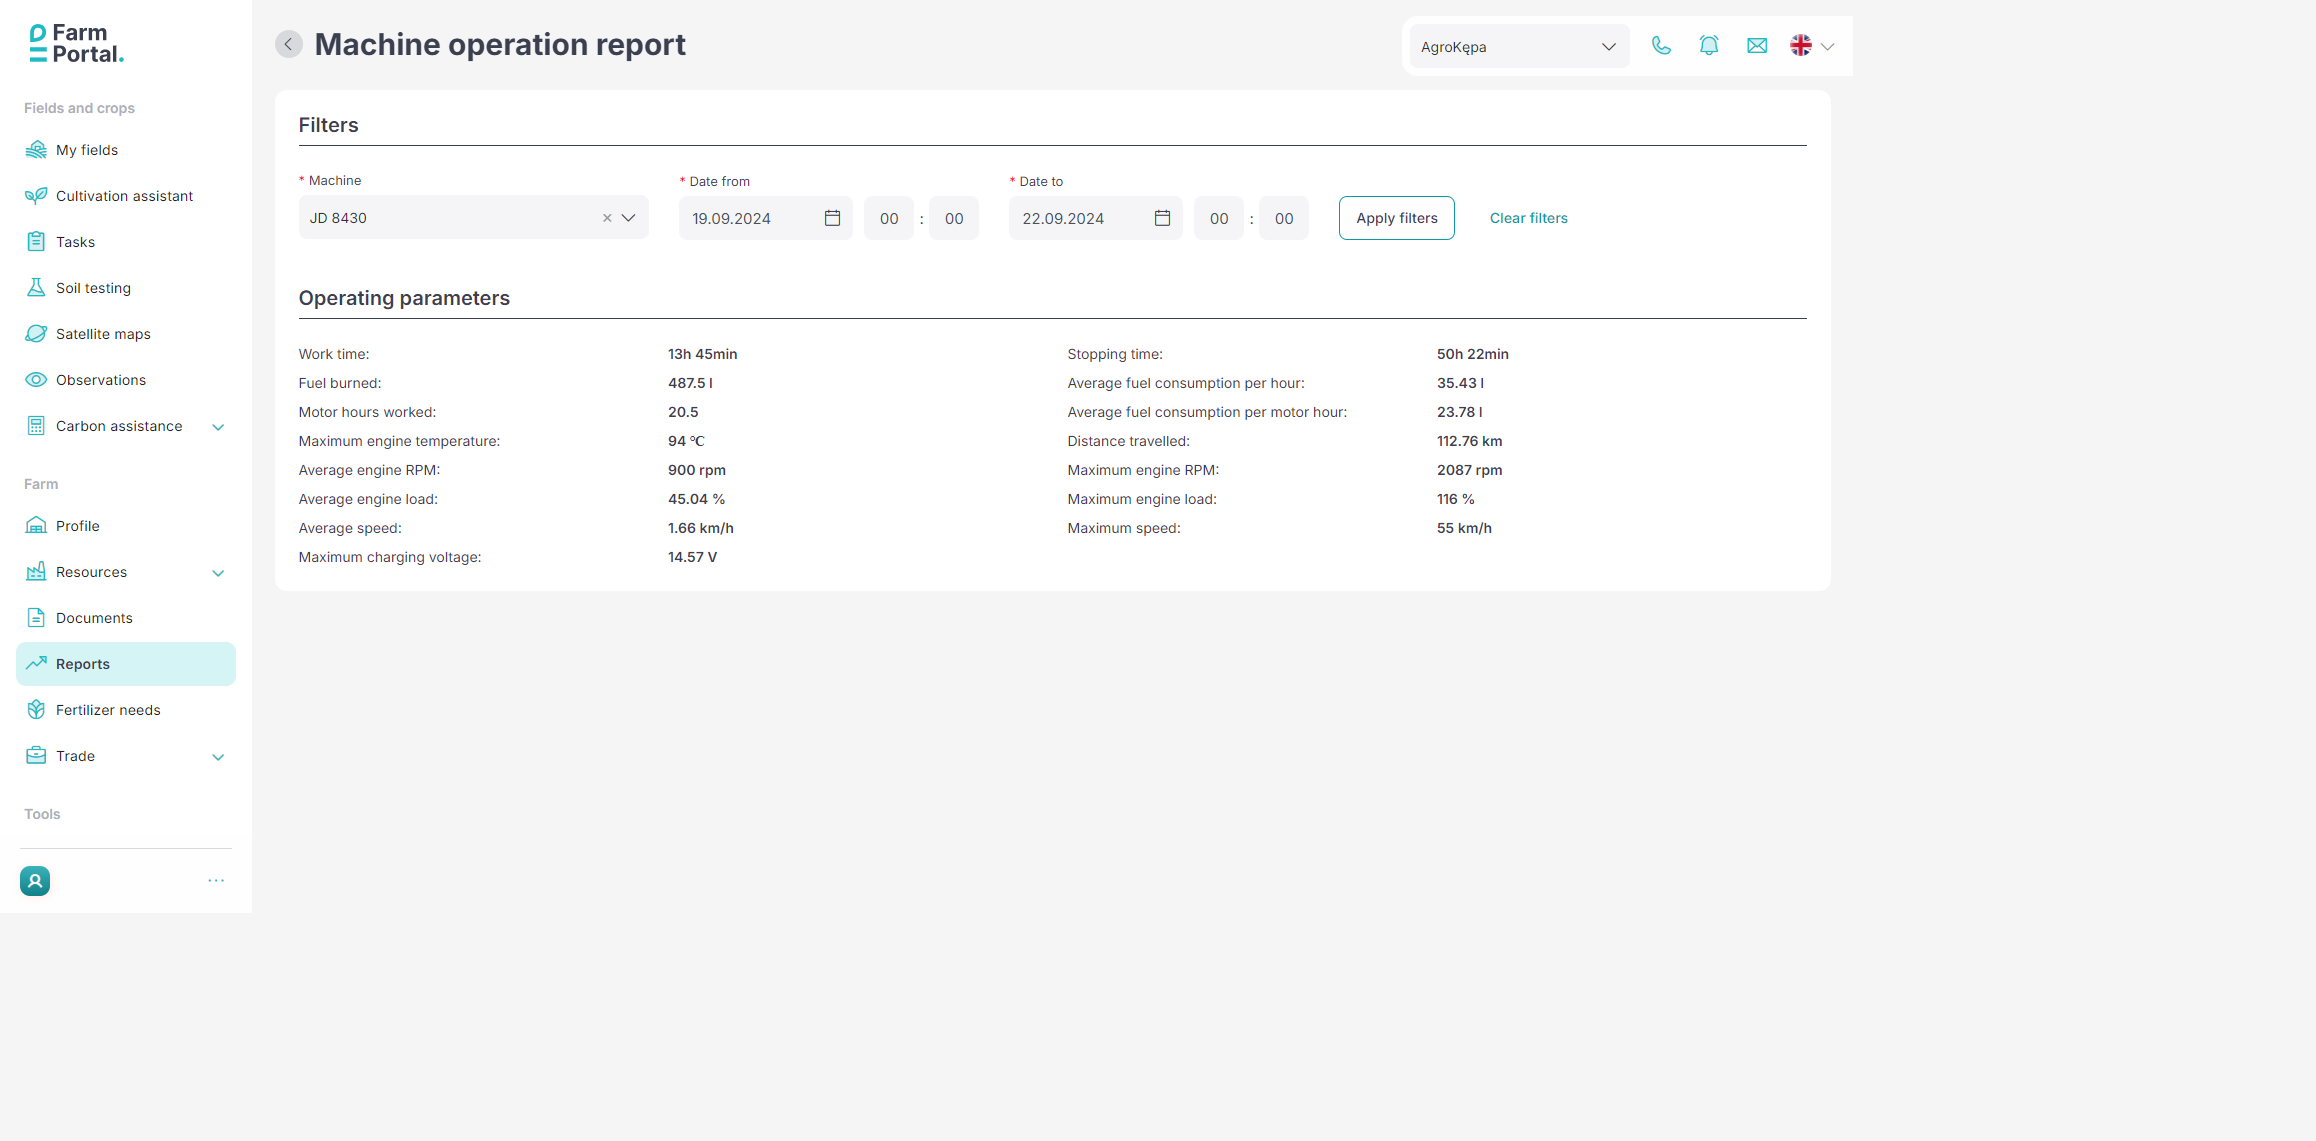The height and width of the screenshot is (1141, 2316).
Task: Click the JD 8430 machine field text
Action: click(x=338, y=218)
